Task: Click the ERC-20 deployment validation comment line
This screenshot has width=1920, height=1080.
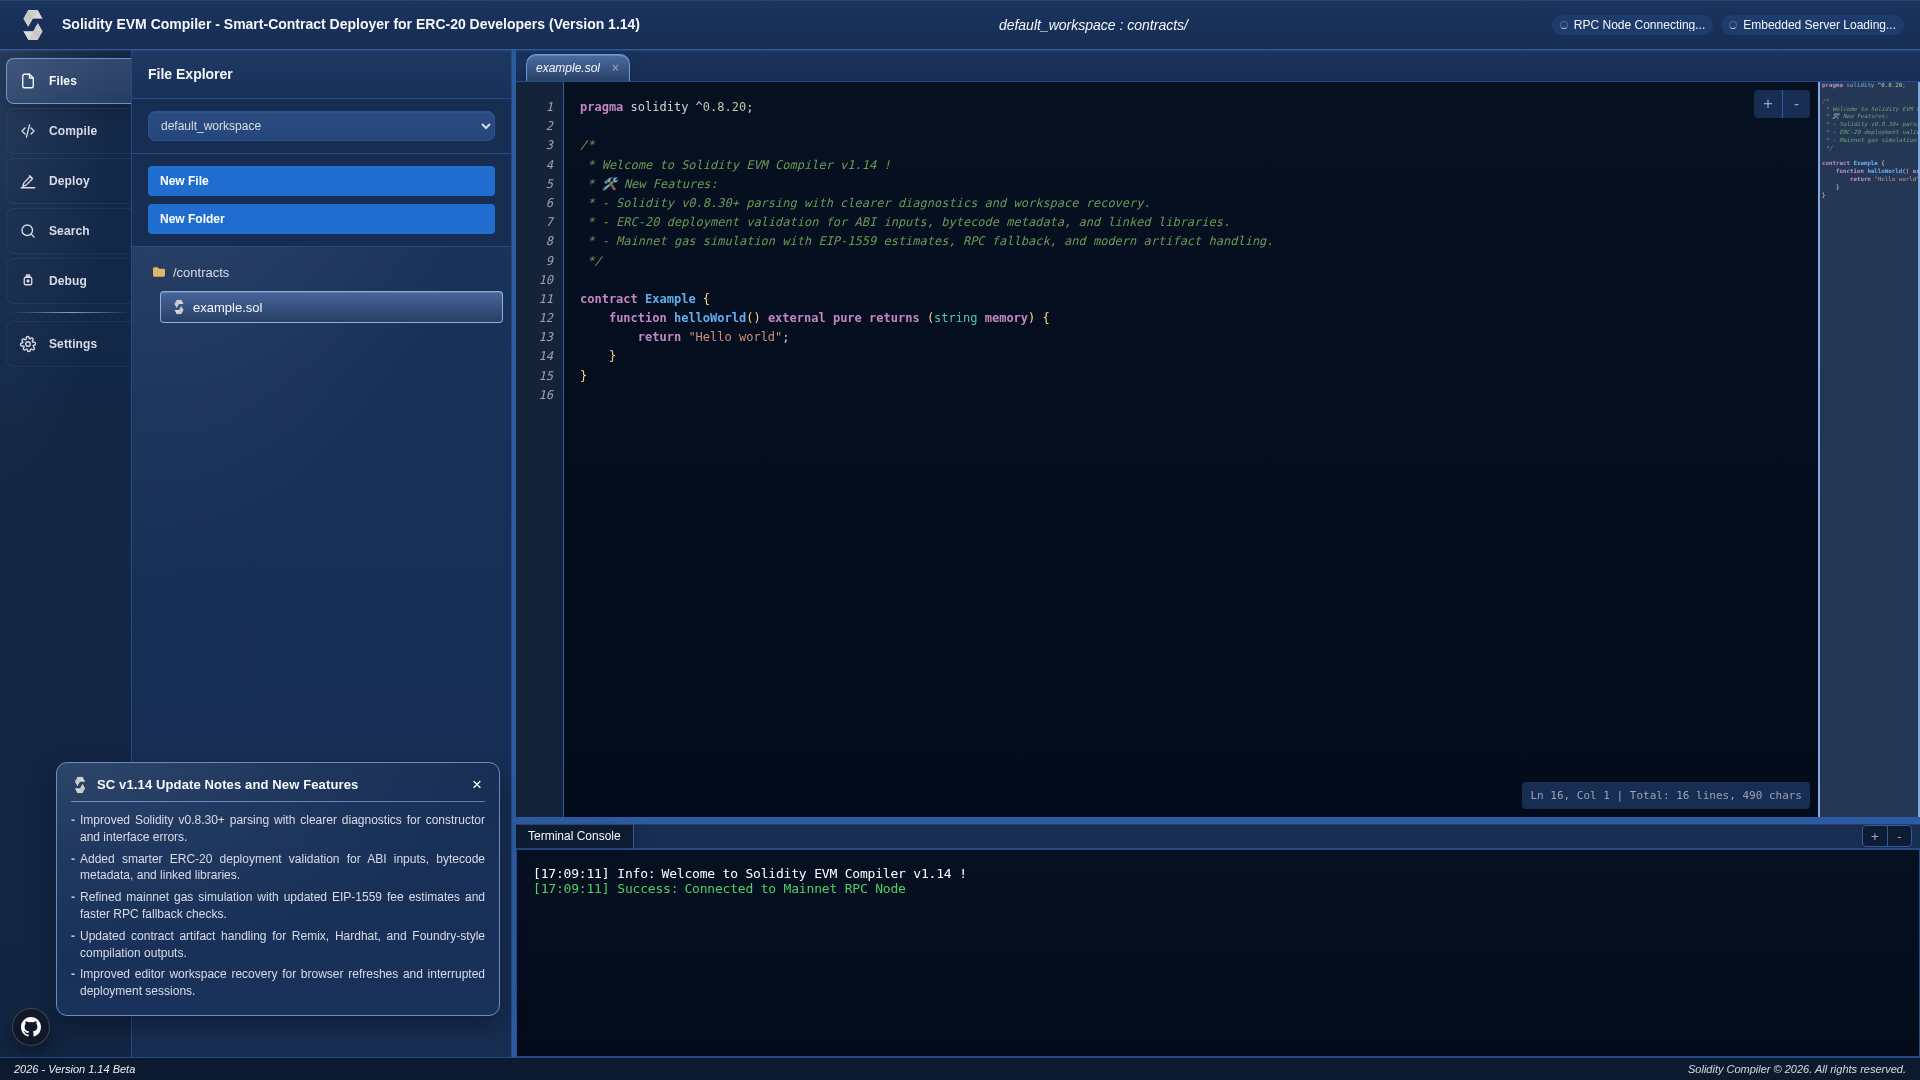Action: [x=909, y=222]
